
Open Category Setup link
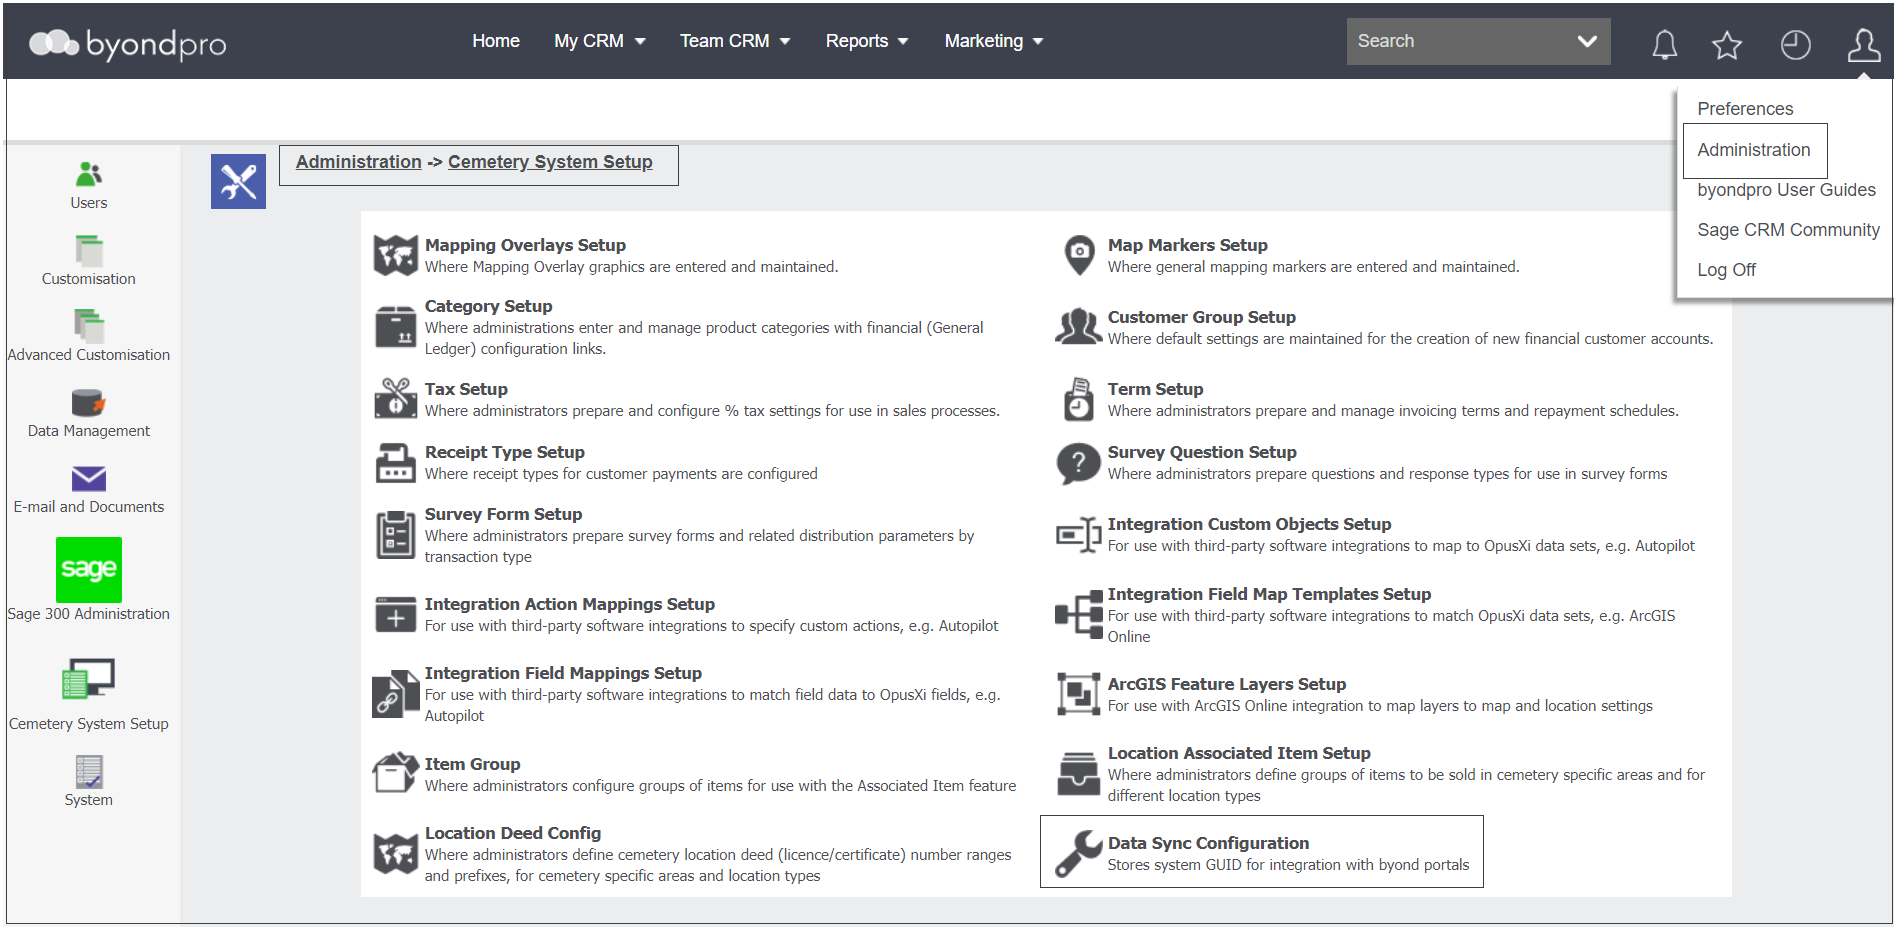click(x=488, y=306)
